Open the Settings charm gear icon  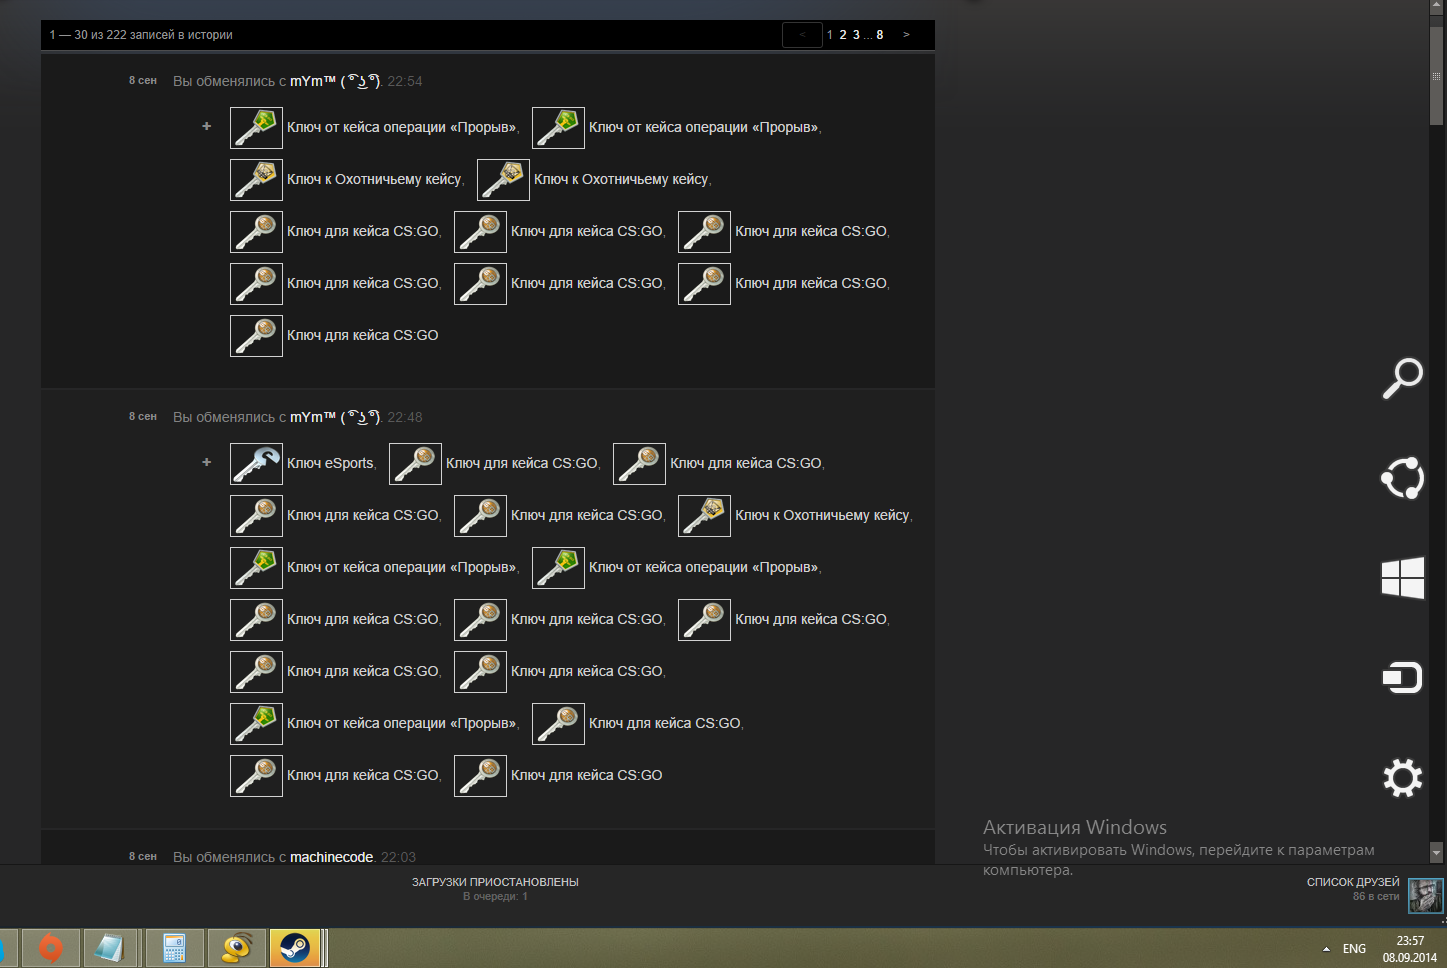(x=1402, y=778)
